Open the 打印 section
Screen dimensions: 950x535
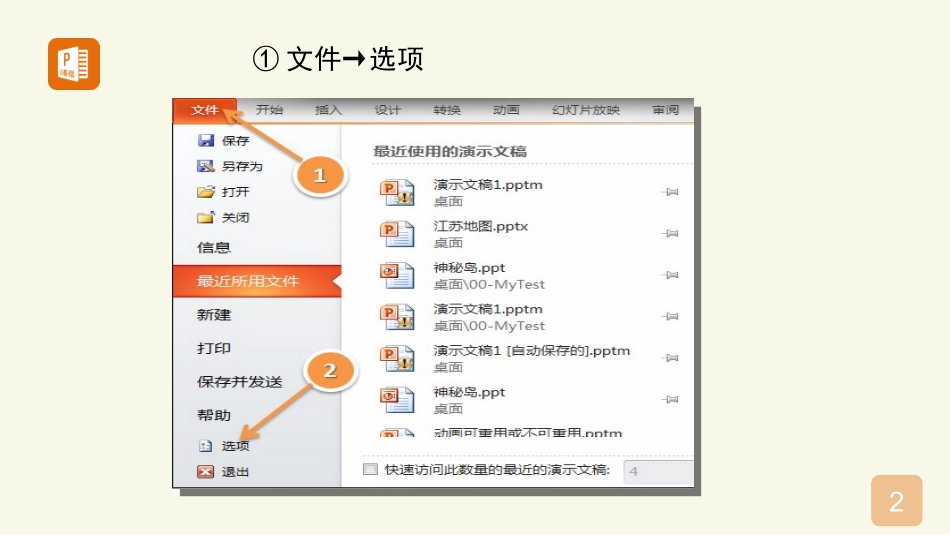[214, 348]
